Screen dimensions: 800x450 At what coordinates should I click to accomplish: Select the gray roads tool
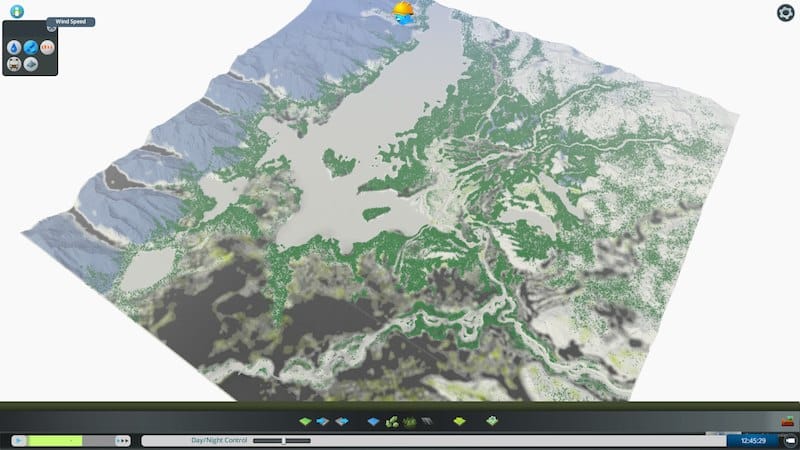pos(426,421)
